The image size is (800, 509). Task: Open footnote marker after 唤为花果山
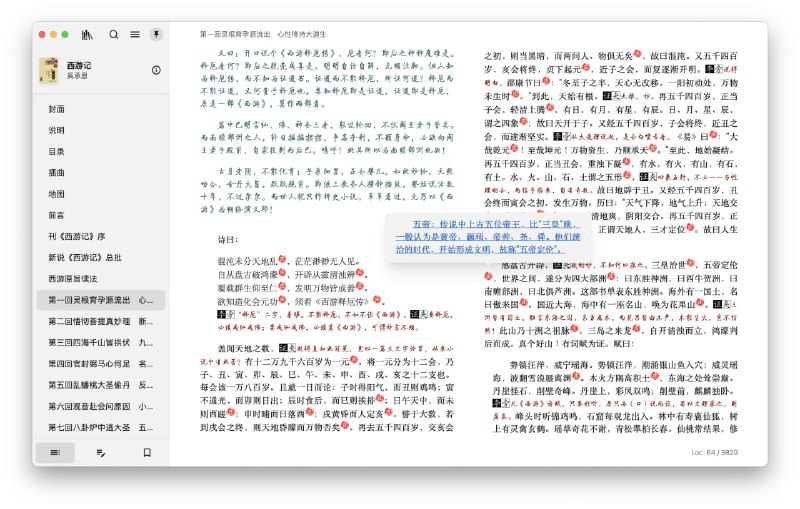(700, 303)
